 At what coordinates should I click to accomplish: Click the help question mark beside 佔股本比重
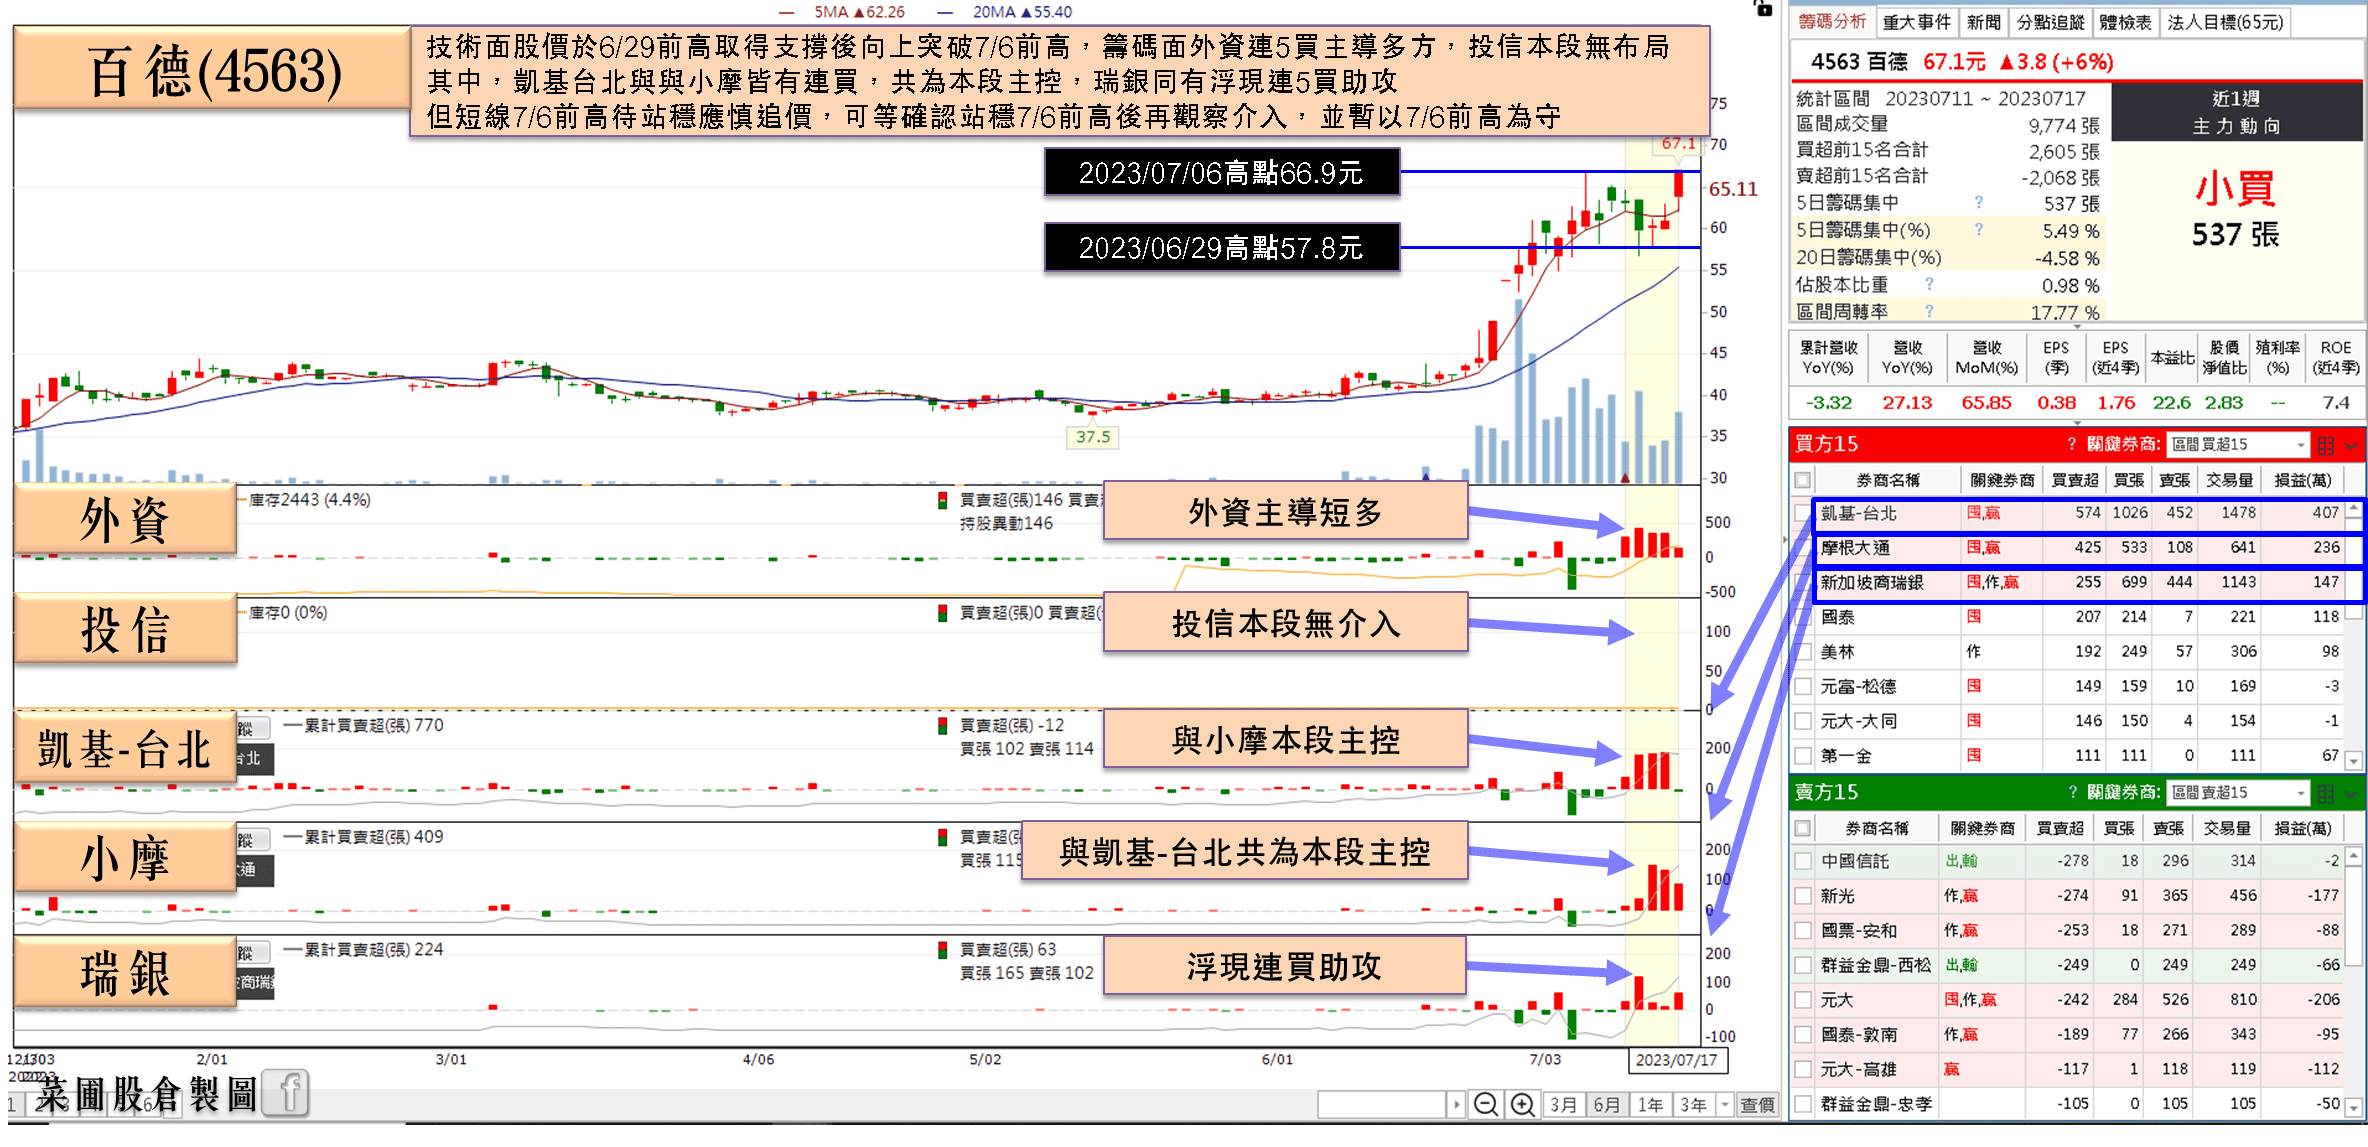pyautogui.click(x=1929, y=285)
